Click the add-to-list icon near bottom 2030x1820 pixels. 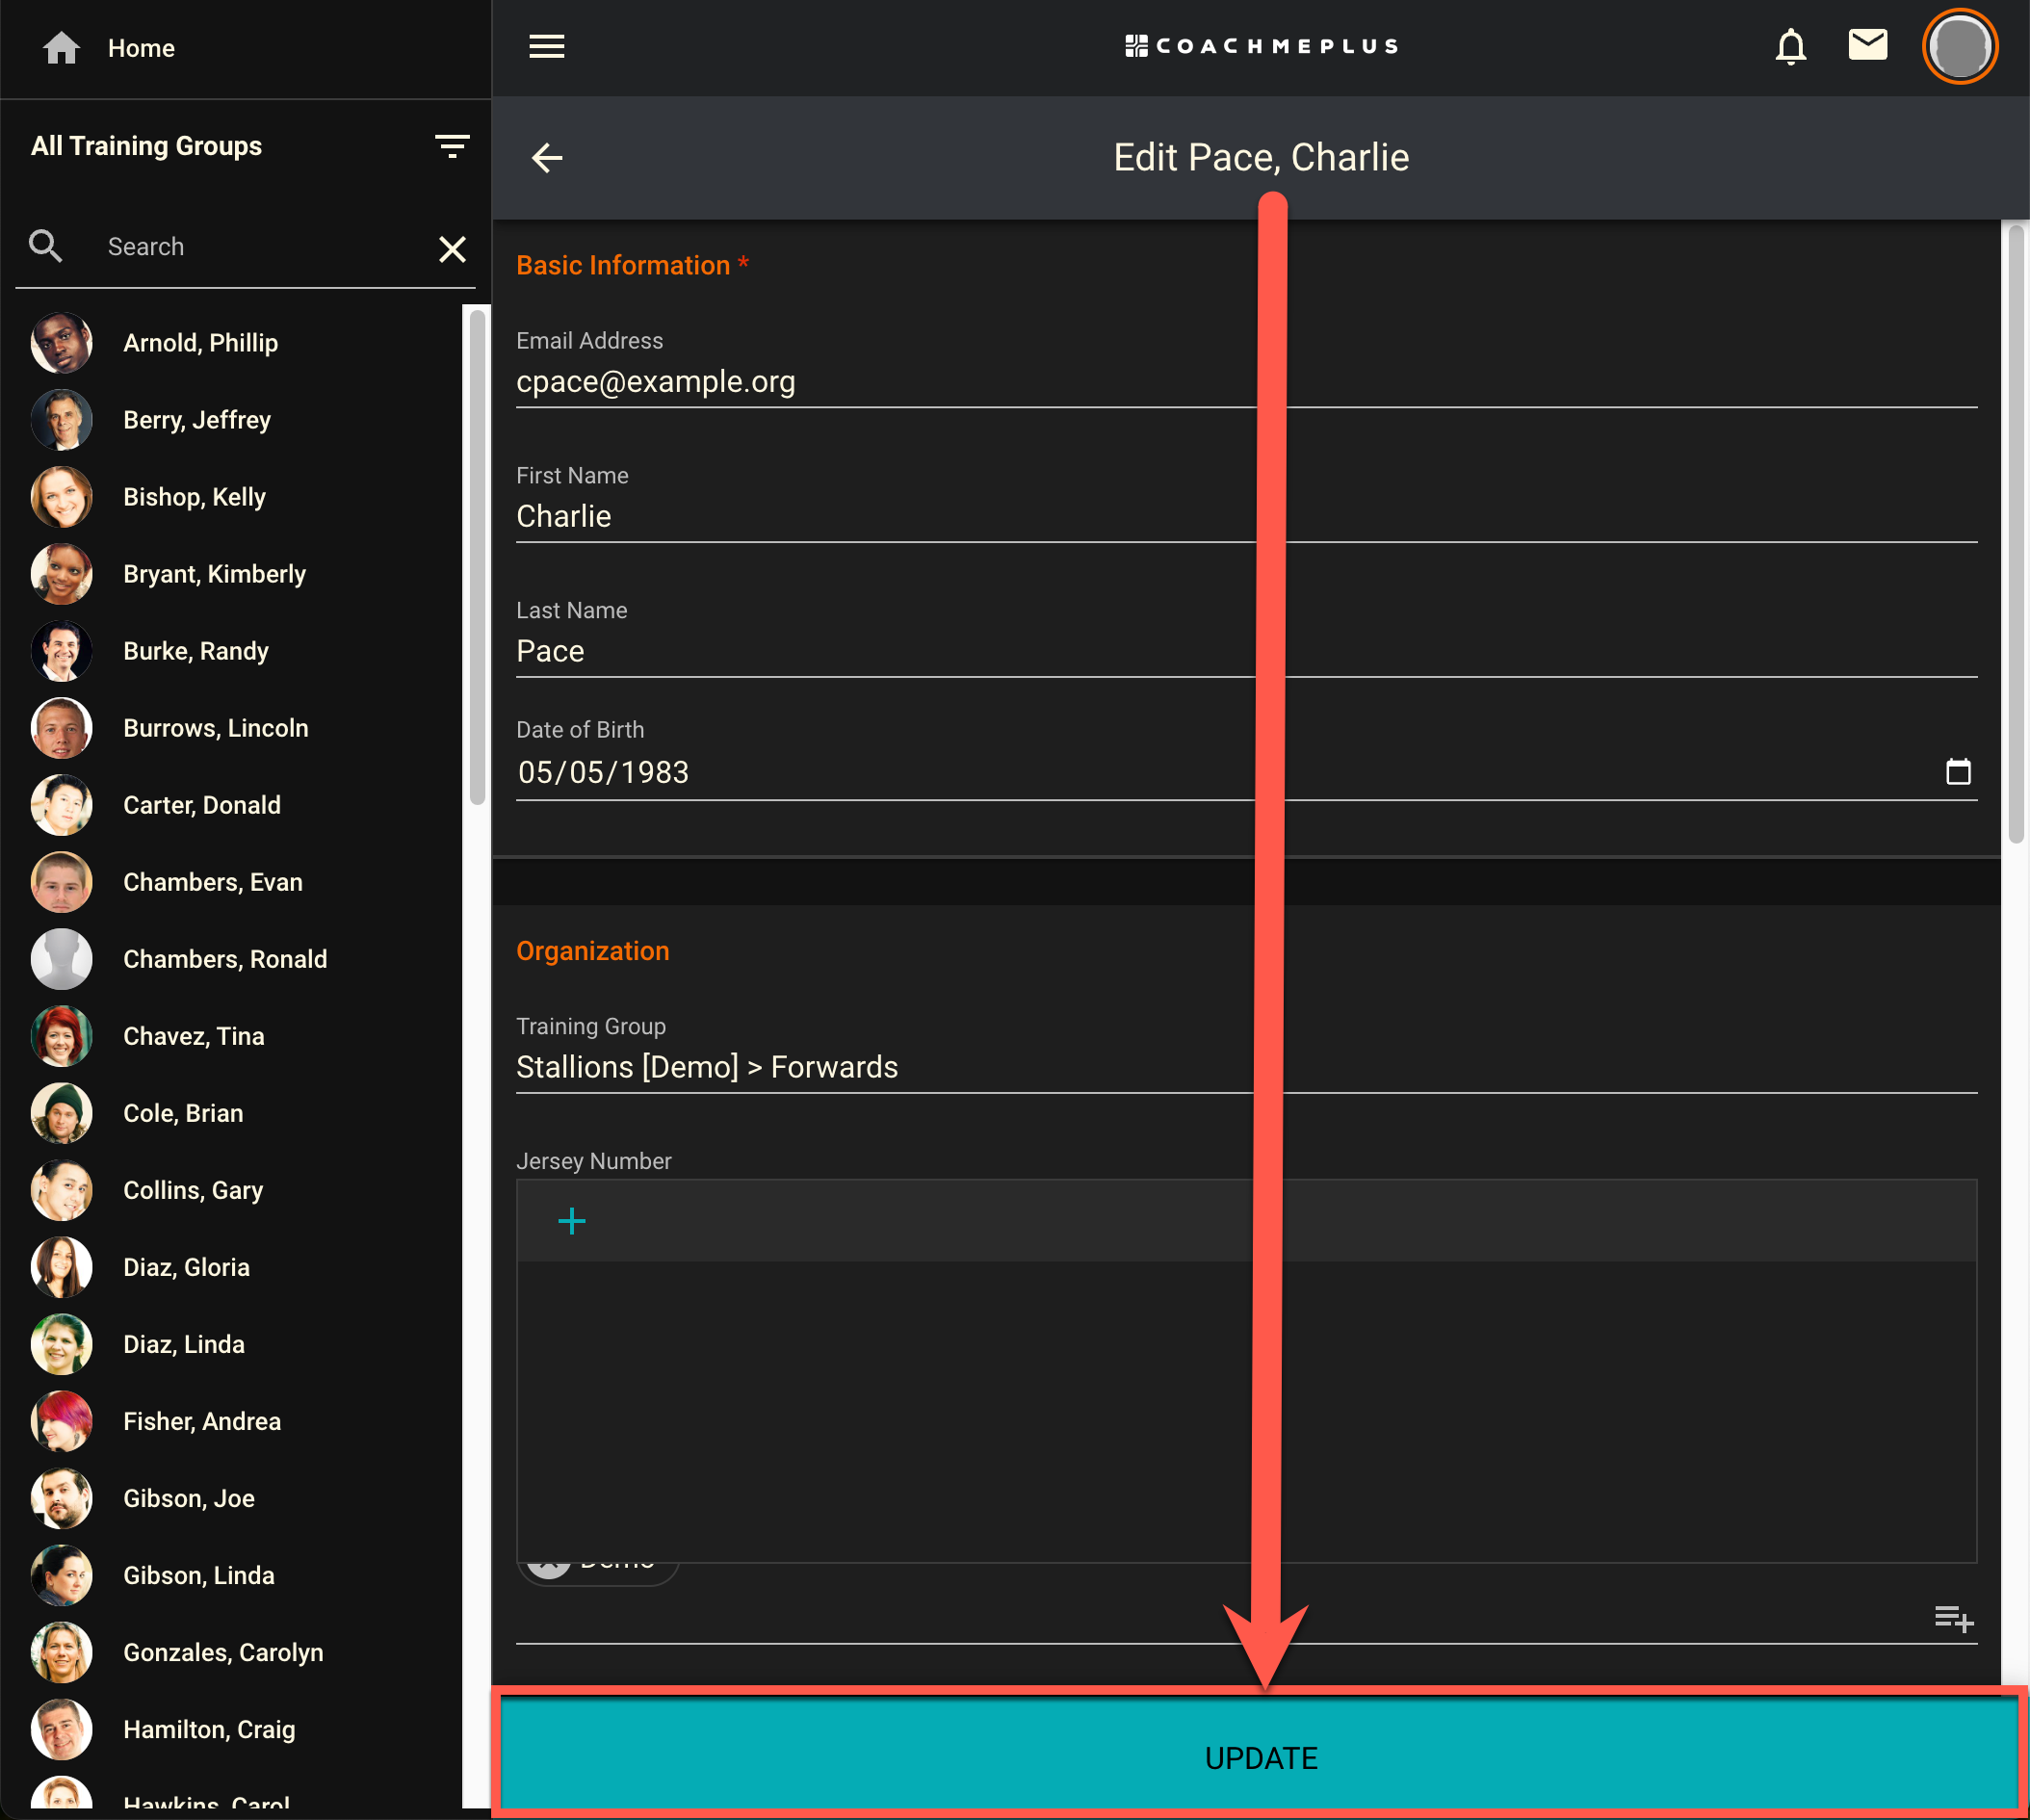pyautogui.click(x=1952, y=1618)
